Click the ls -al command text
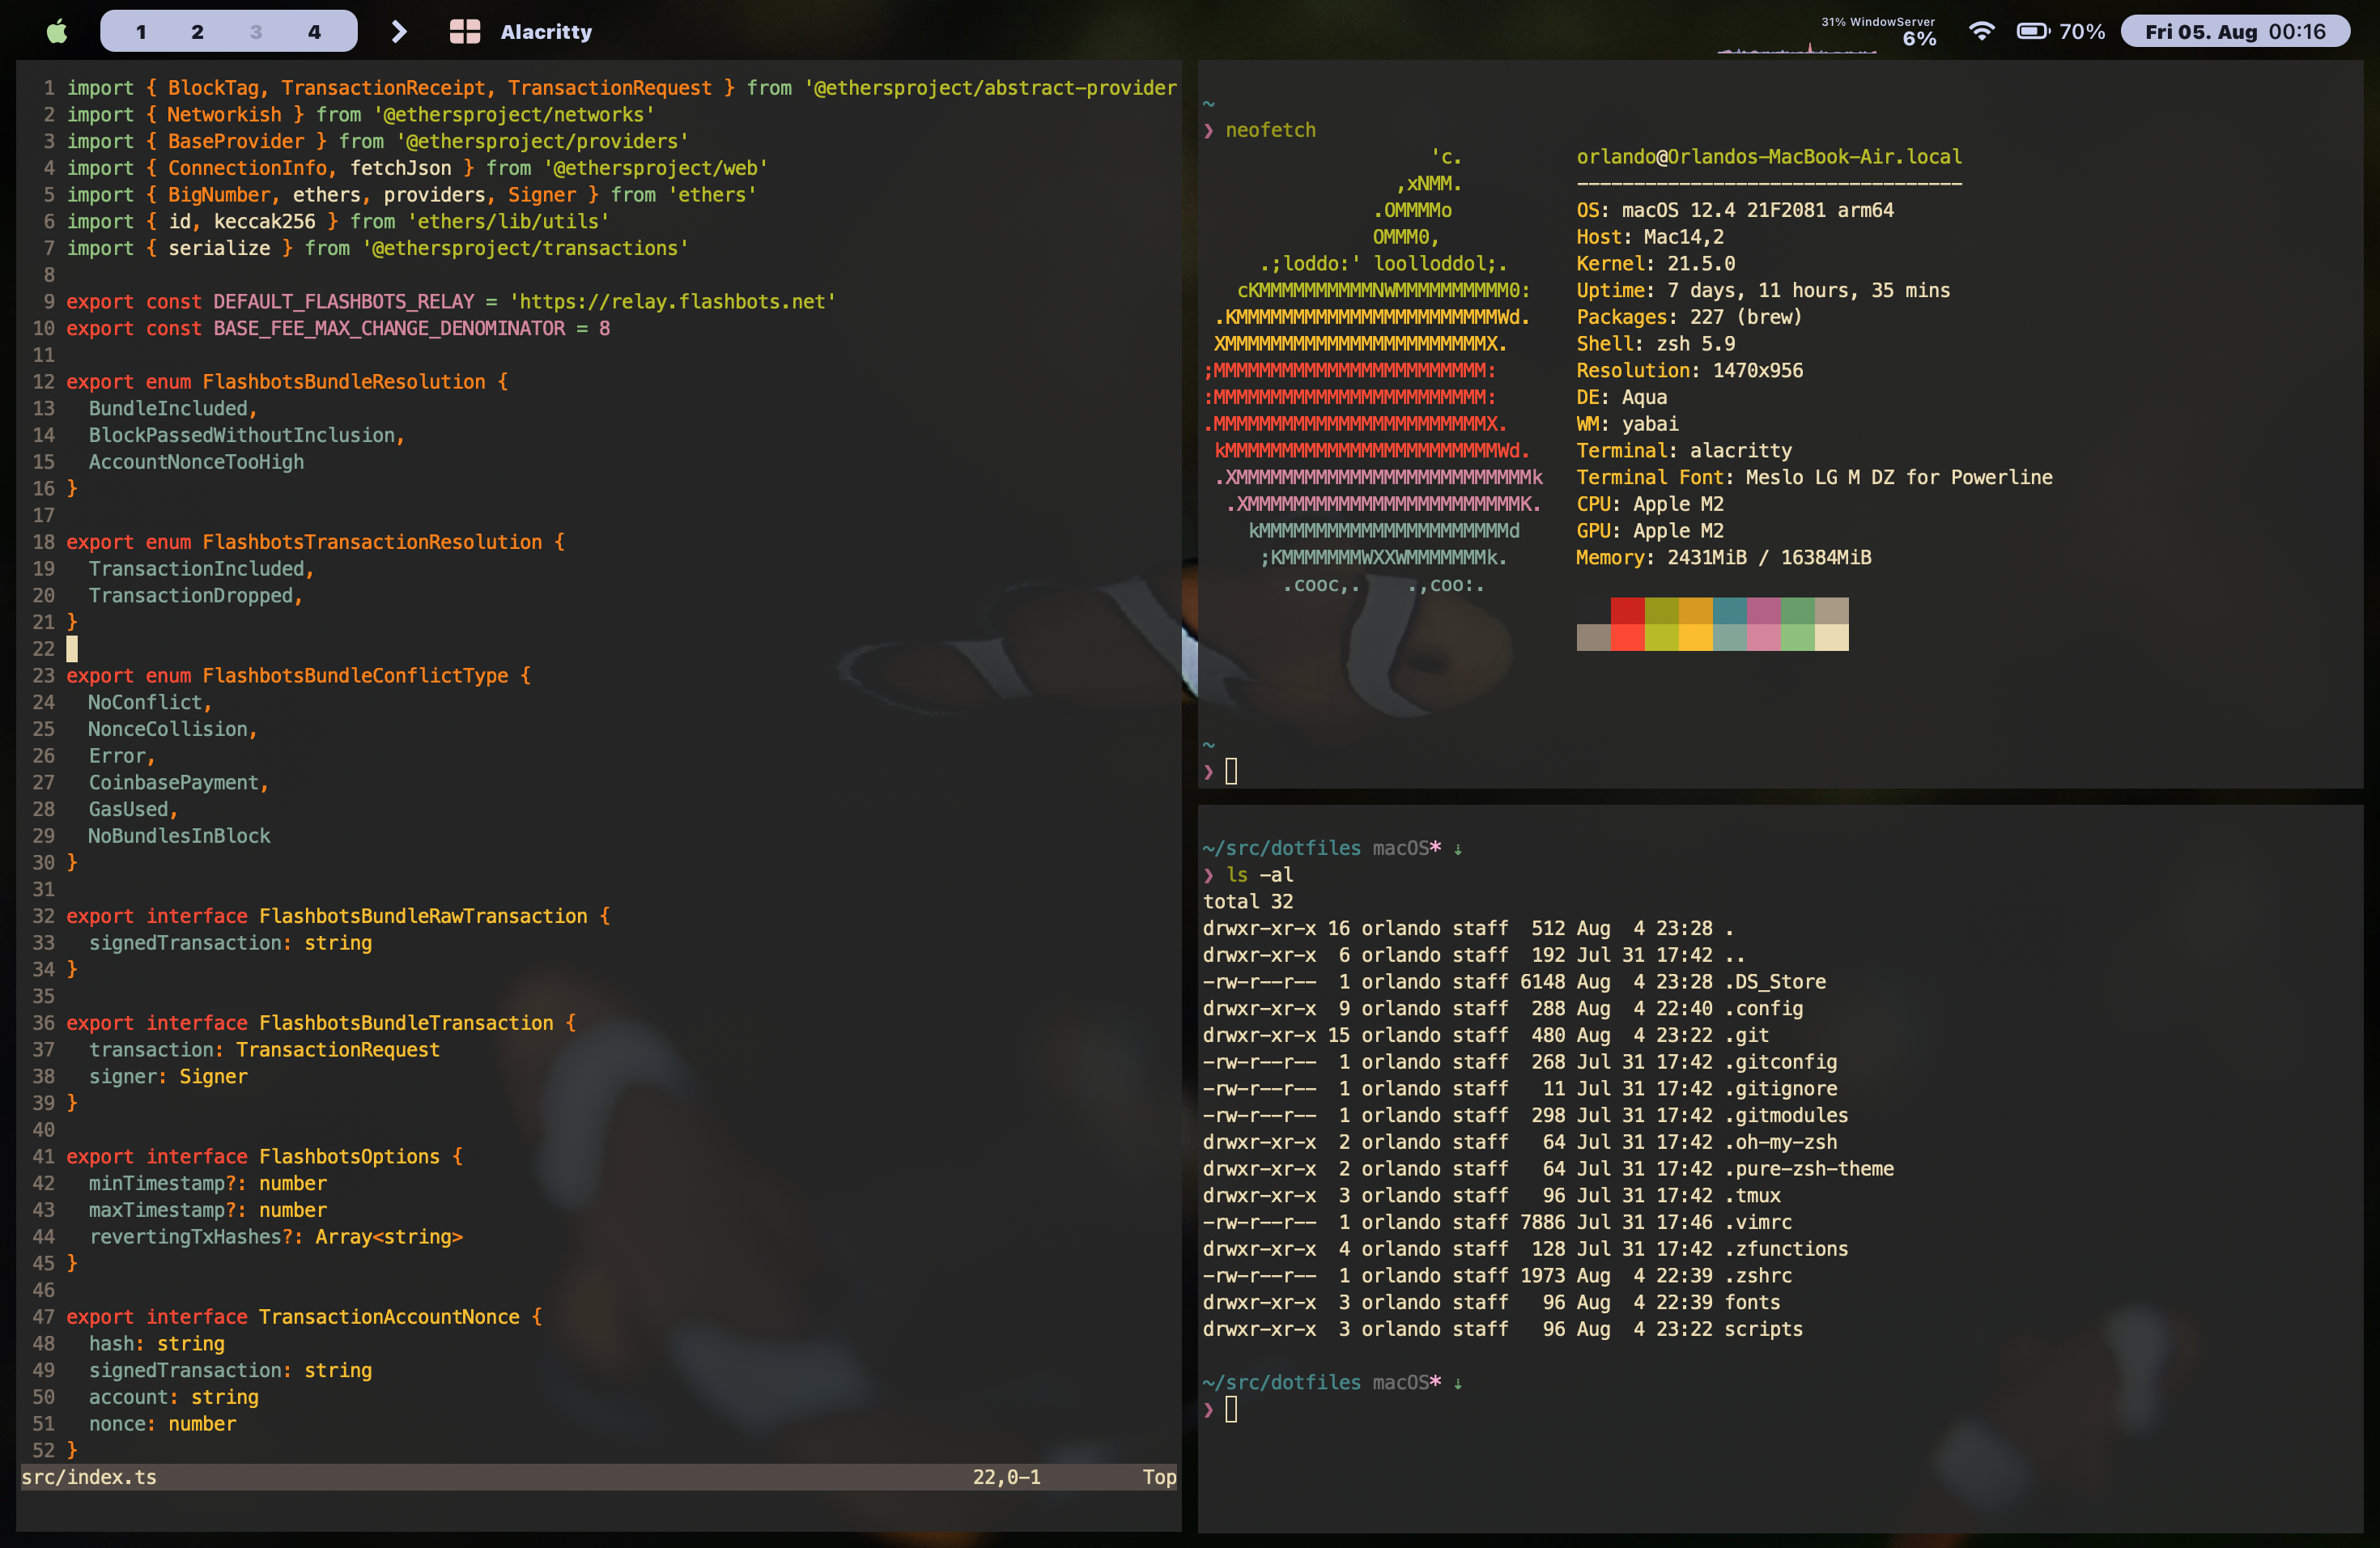This screenshot has width=2380, height=1548. coord(1260,875)
